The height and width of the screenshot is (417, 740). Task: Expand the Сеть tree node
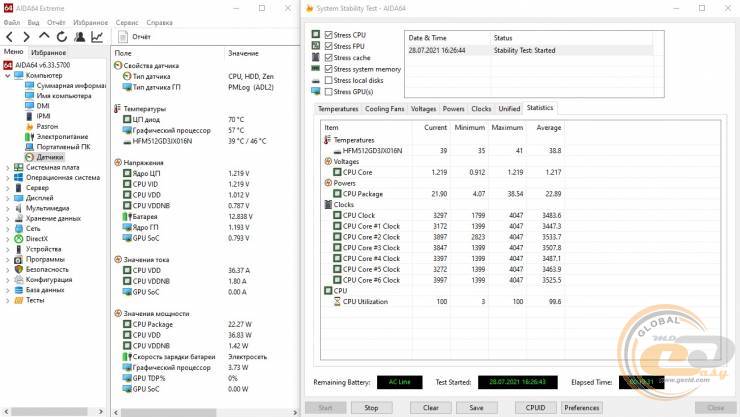(7, 229)
